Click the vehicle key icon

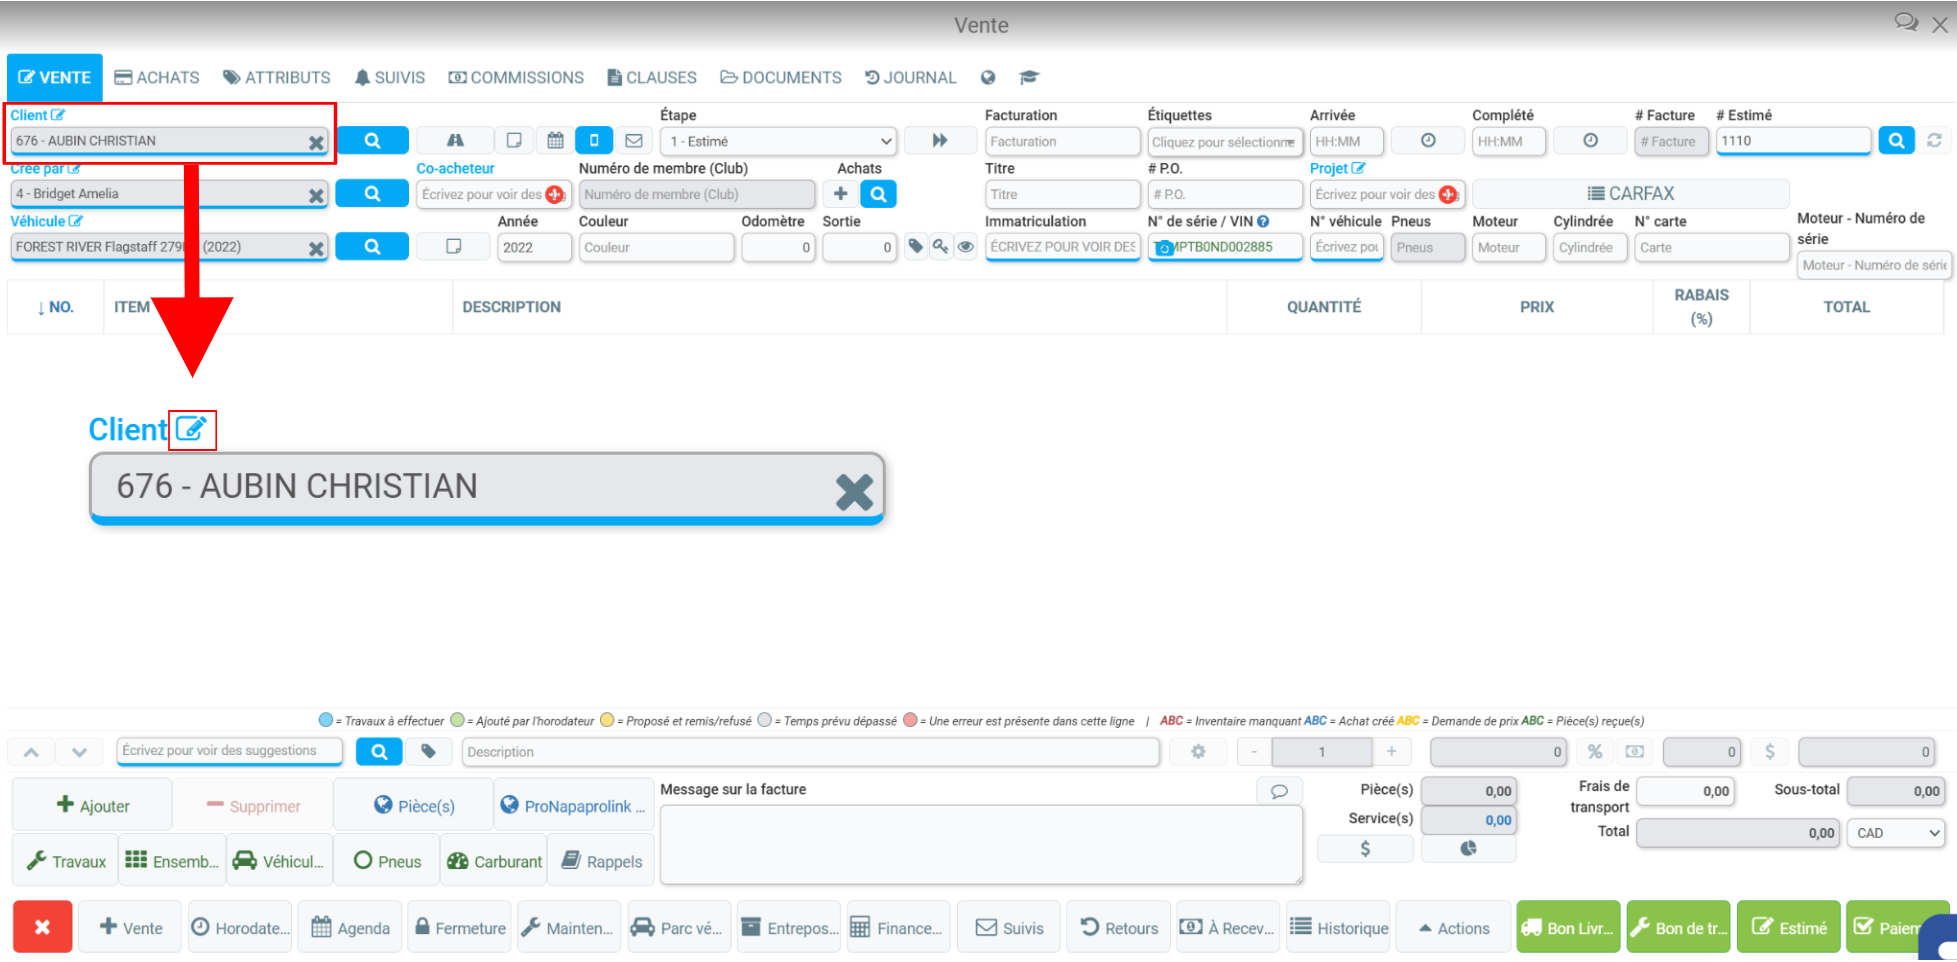point(940,246)
